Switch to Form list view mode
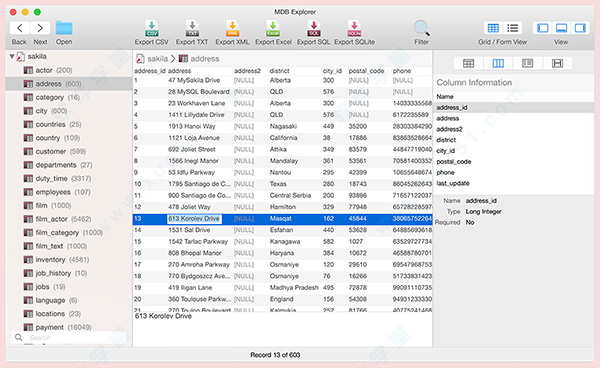The width and height of the screenshot is (600, 368). tap(512, 28)
